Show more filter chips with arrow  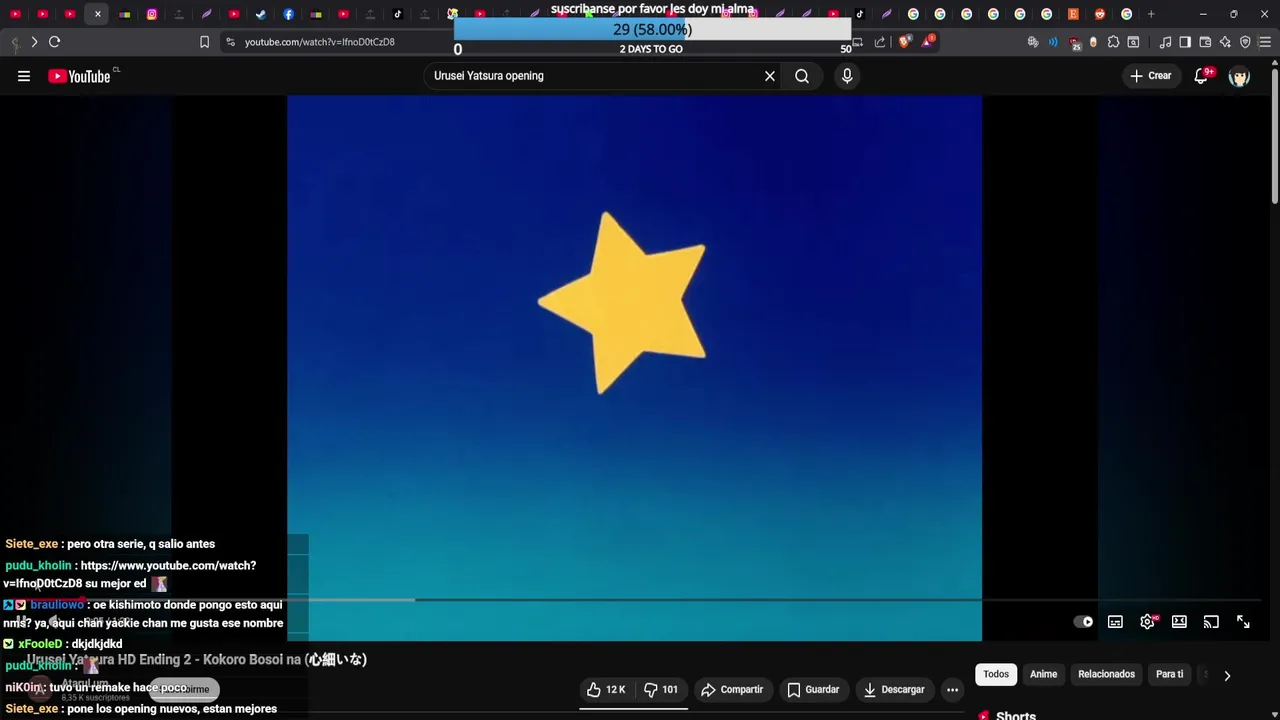(1227, 675)
